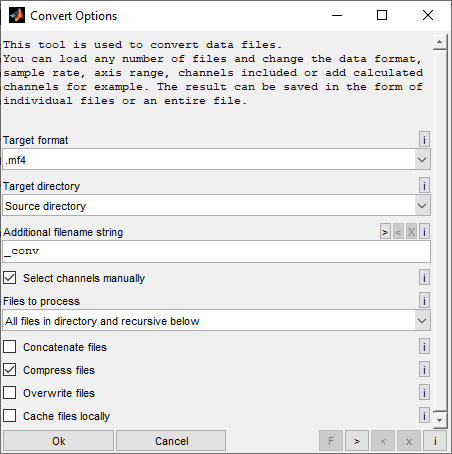Open info for Concatenate files option
452x454 pixels.
424,346
